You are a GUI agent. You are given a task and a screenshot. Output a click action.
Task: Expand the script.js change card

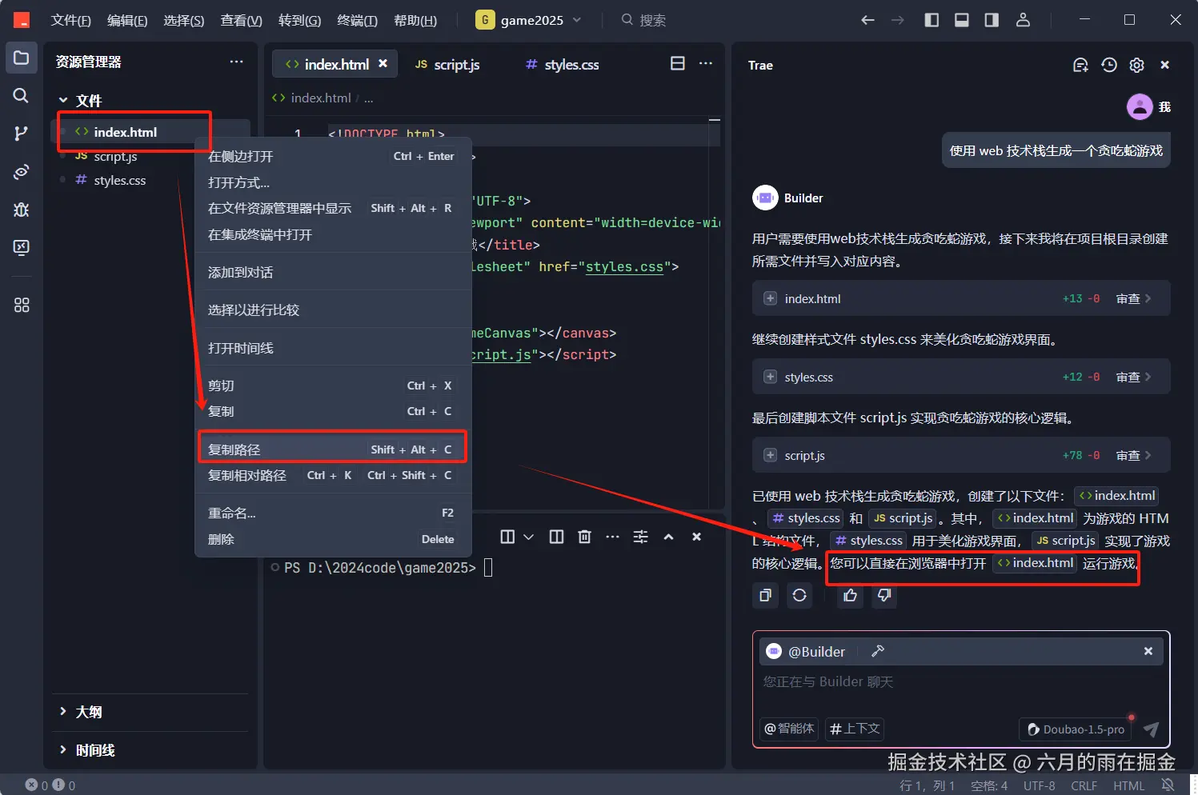(770, 455)
